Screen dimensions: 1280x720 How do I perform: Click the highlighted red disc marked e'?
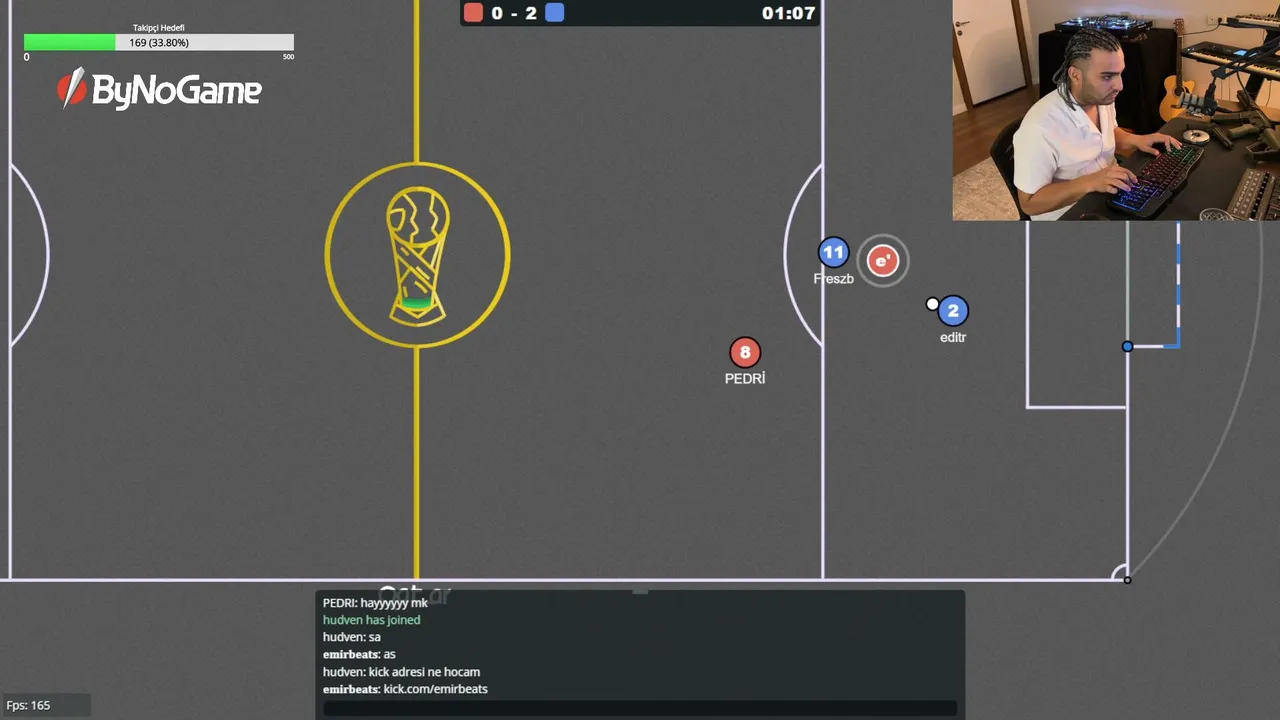882,261
